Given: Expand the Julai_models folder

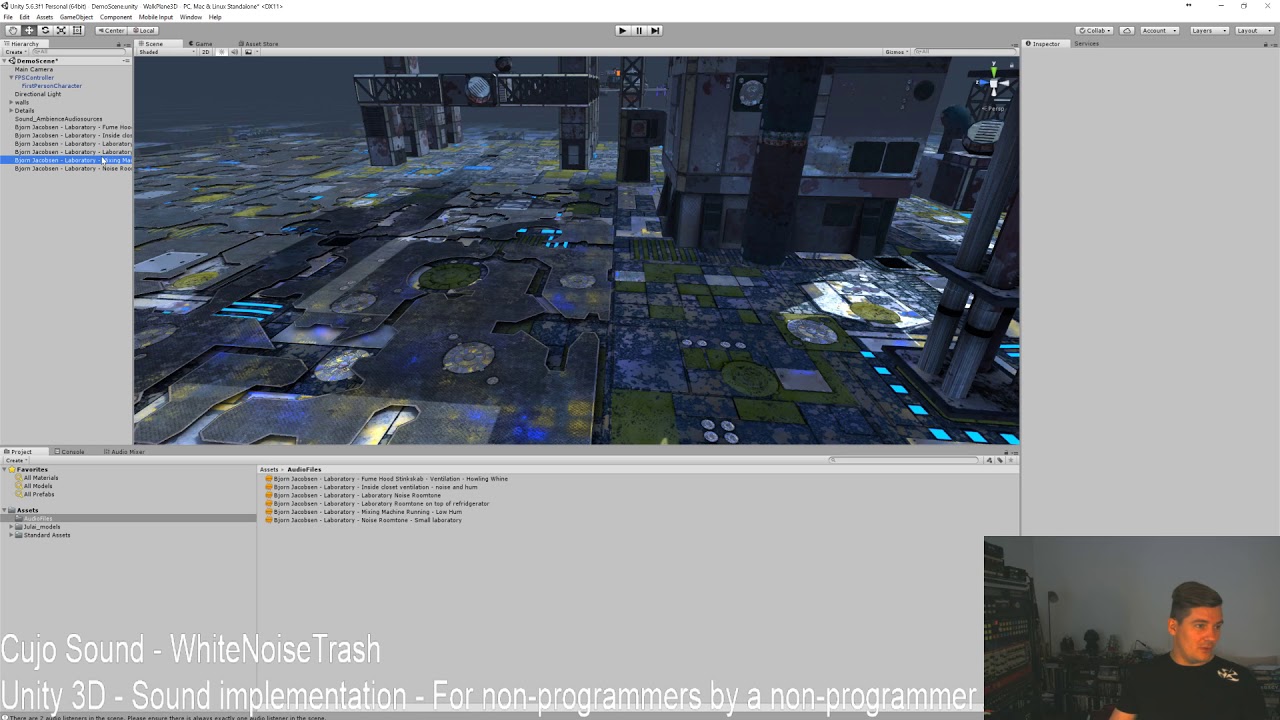Looking at the screenshot, I should click(x=11, y=527).
